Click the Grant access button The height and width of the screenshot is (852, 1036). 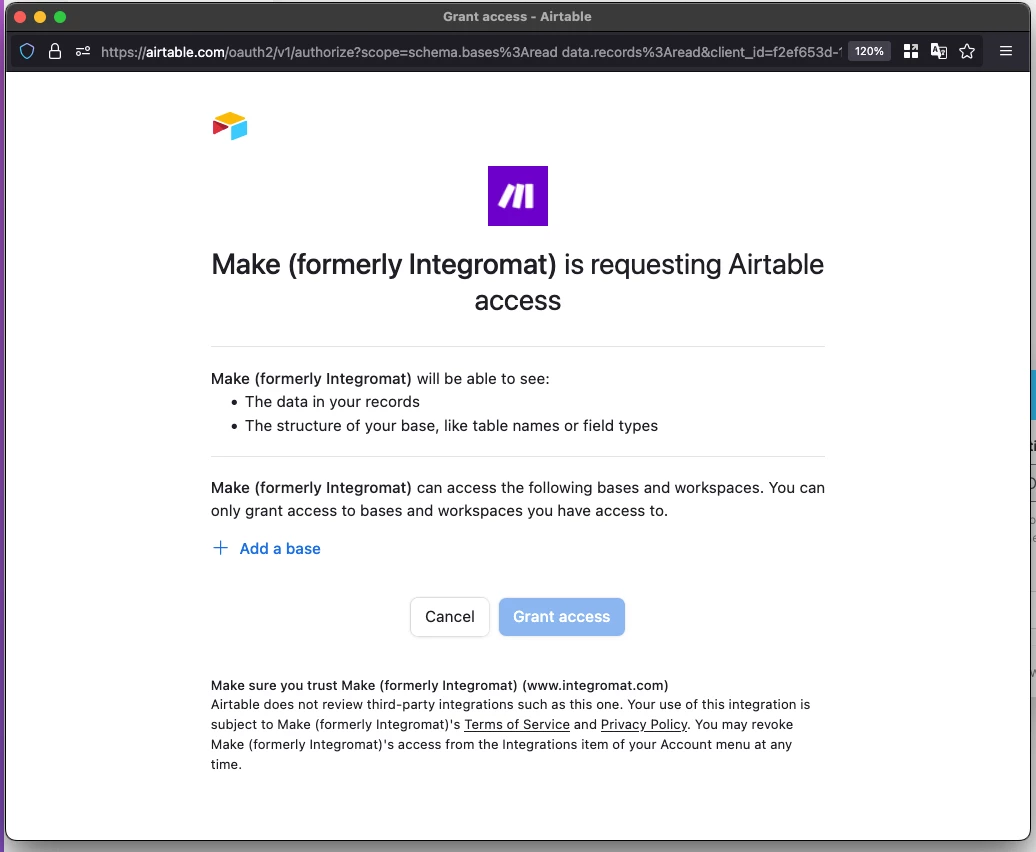562,617
